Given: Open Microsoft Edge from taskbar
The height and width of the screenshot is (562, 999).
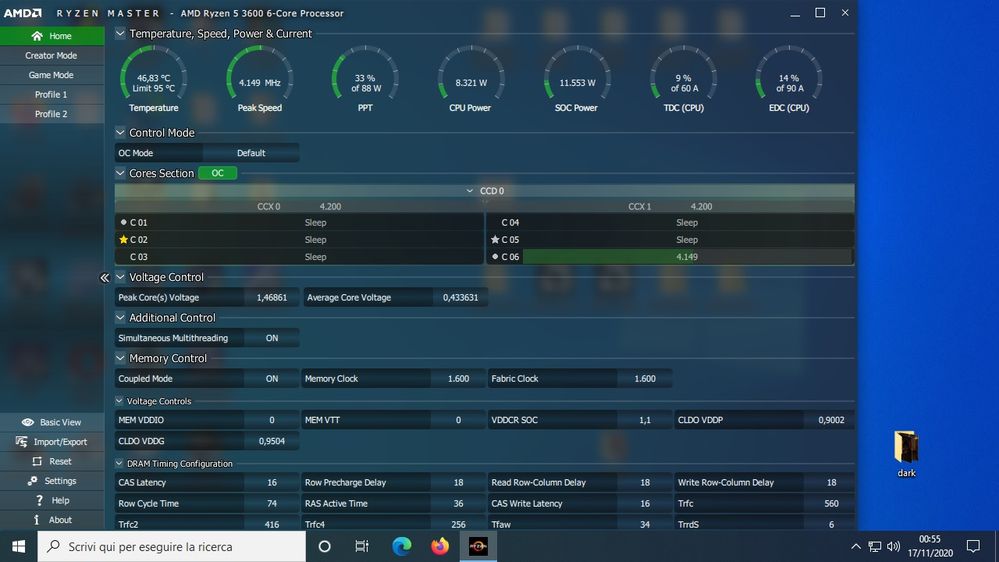Looking at the screenshot, I should pyautogui.click(x=401, y=546).
